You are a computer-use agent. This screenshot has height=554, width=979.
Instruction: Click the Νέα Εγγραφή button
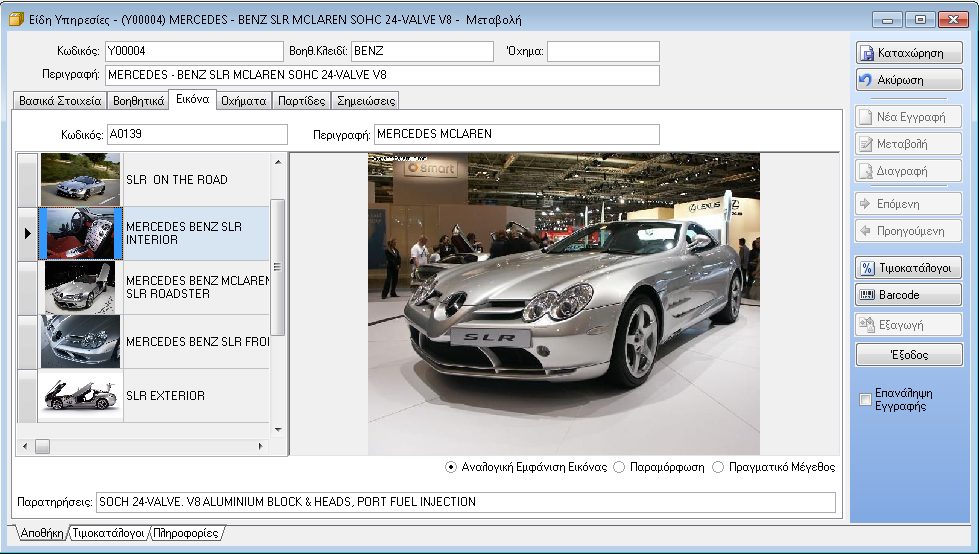(x=908, y=117)
